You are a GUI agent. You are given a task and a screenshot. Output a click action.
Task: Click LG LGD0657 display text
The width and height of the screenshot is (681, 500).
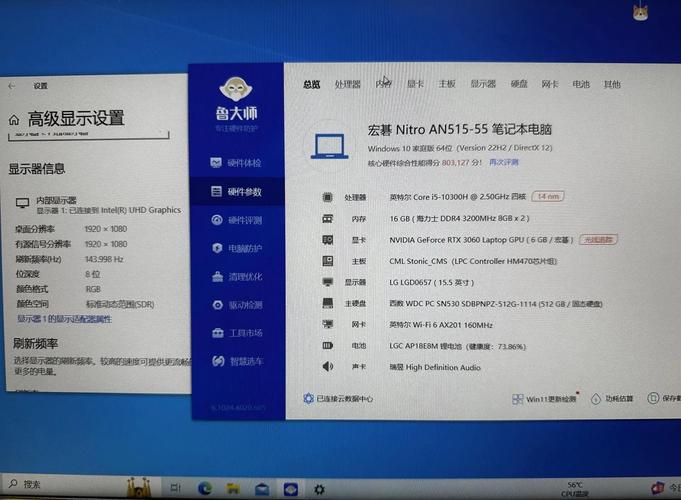pos(431,282)
